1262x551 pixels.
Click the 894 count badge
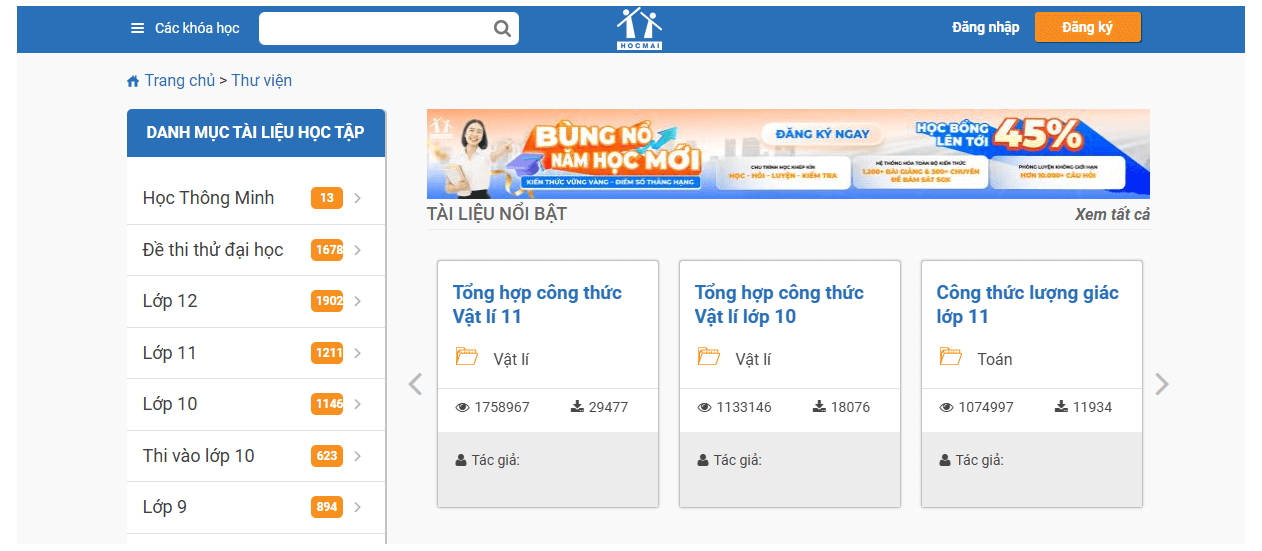click(327, 507)
